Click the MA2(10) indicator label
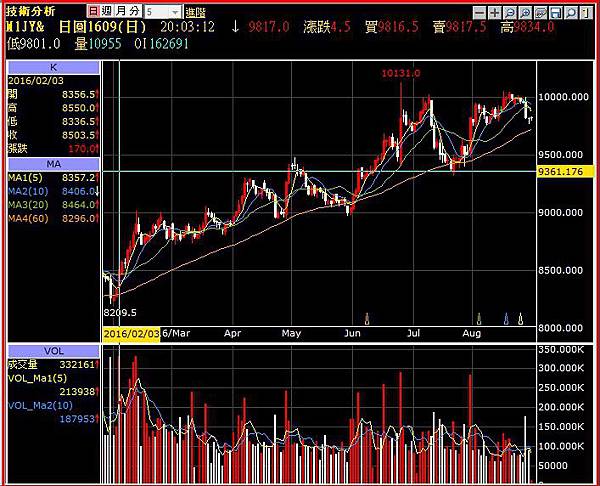Image resolution: width=600 pixels, height=486 pixels. [x=28, y=191]
